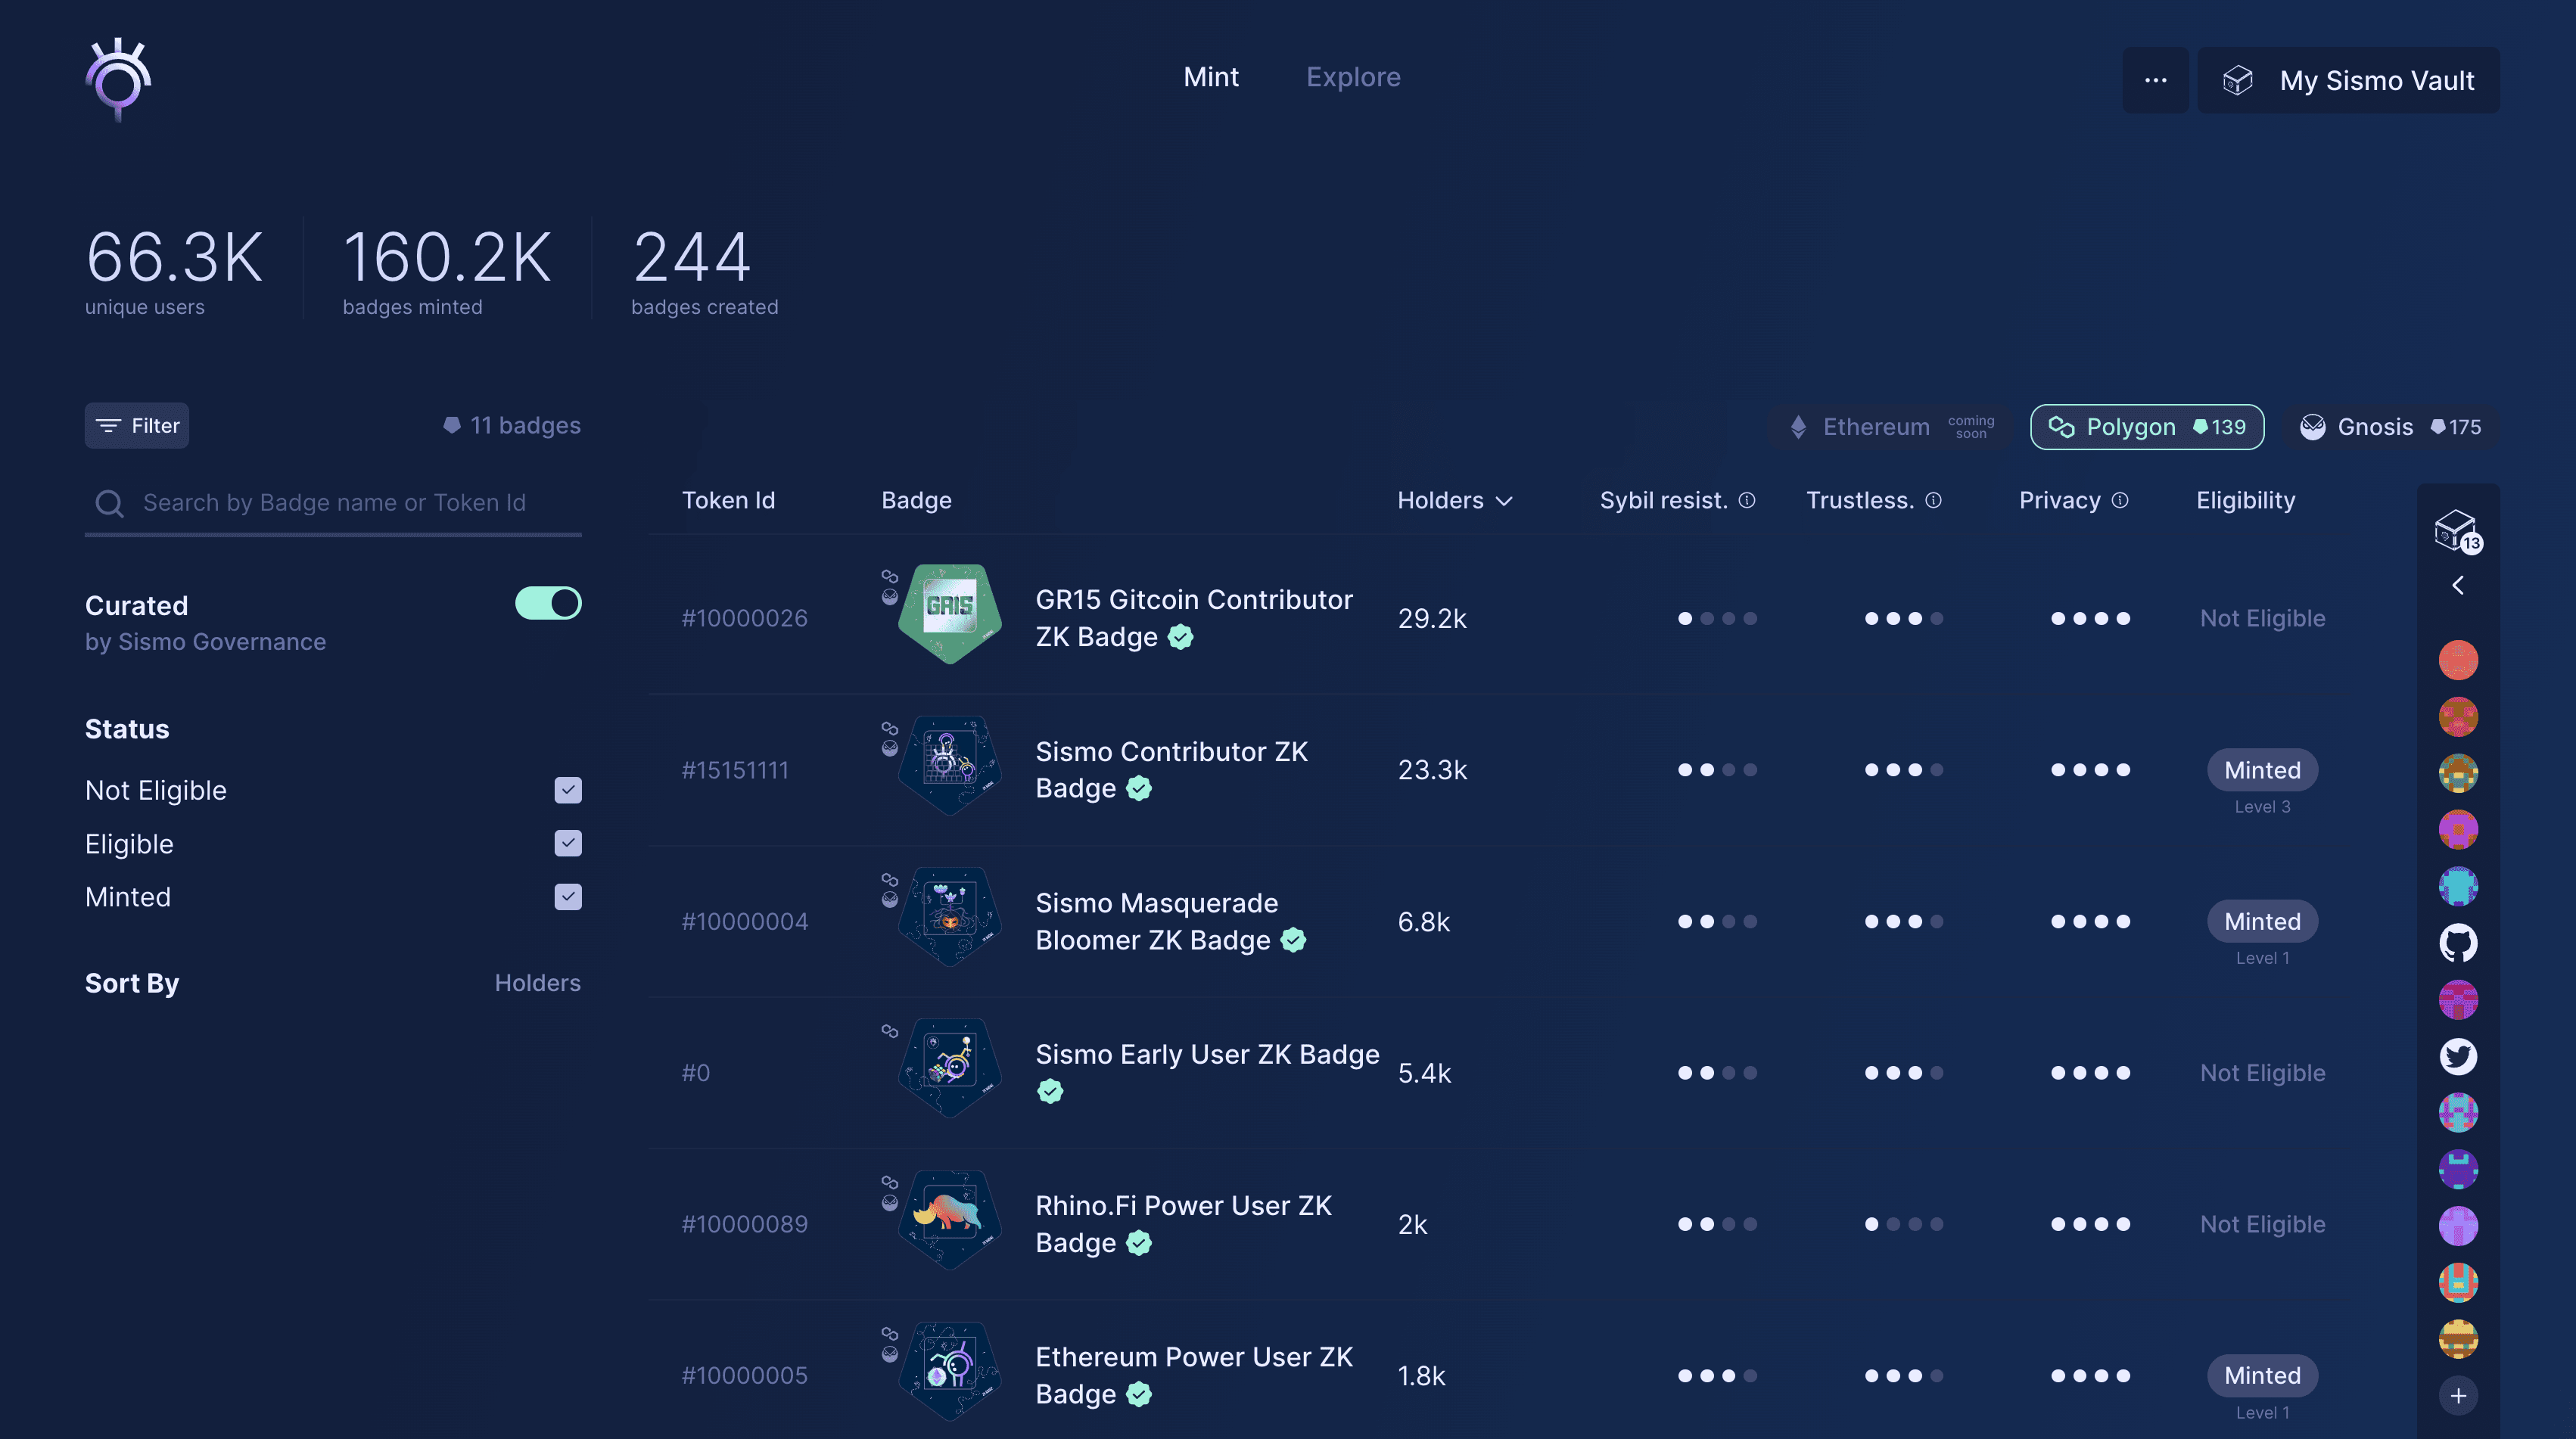Open the Rhino.Fi Power User badge image
Image resolution: width=2576 pixels, height=1439 pixels.
[x=949, y=1220]
